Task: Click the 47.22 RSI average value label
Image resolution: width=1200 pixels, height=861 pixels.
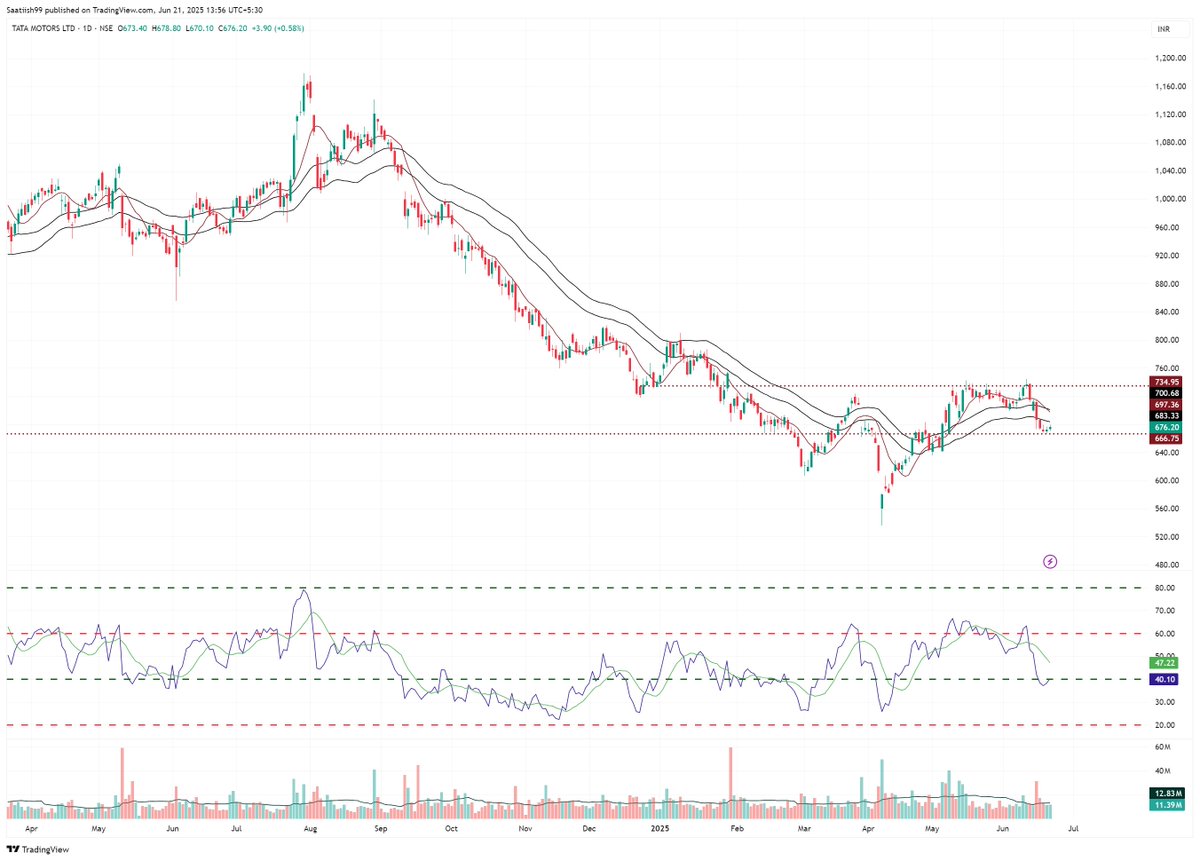Action: pos(1166,662)
